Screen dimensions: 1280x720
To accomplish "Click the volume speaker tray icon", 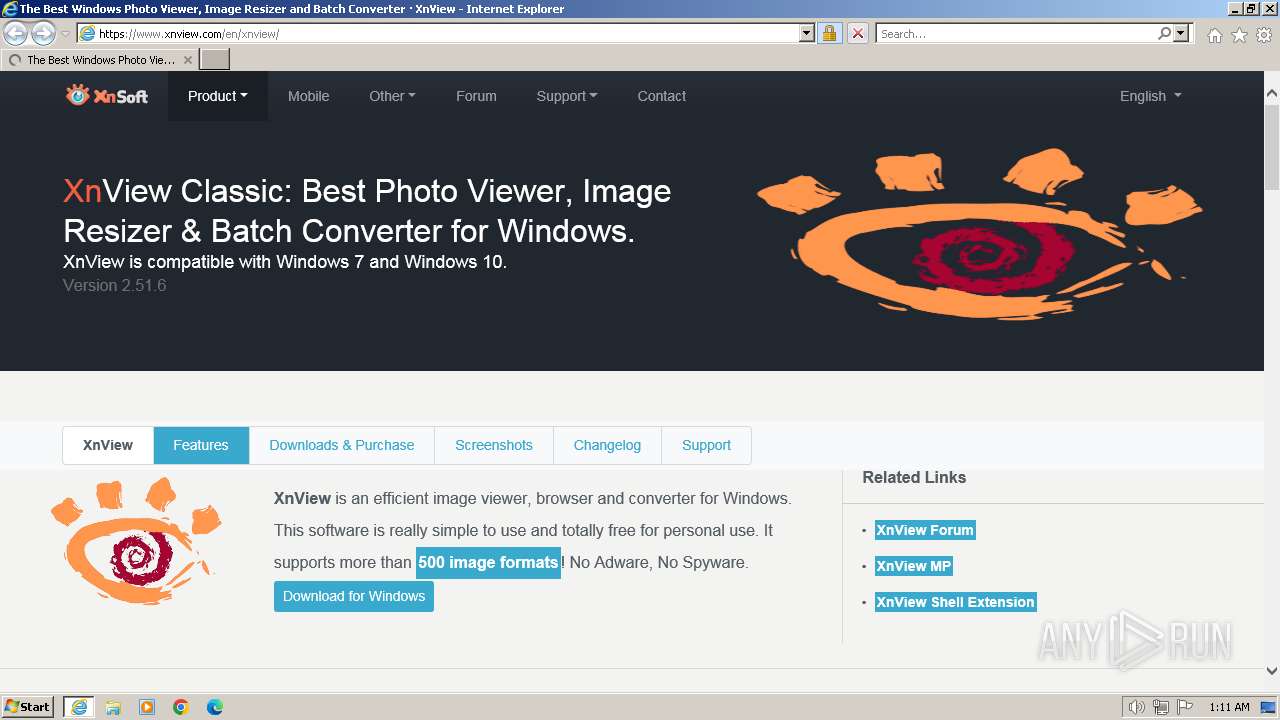I will point(1136,707).
